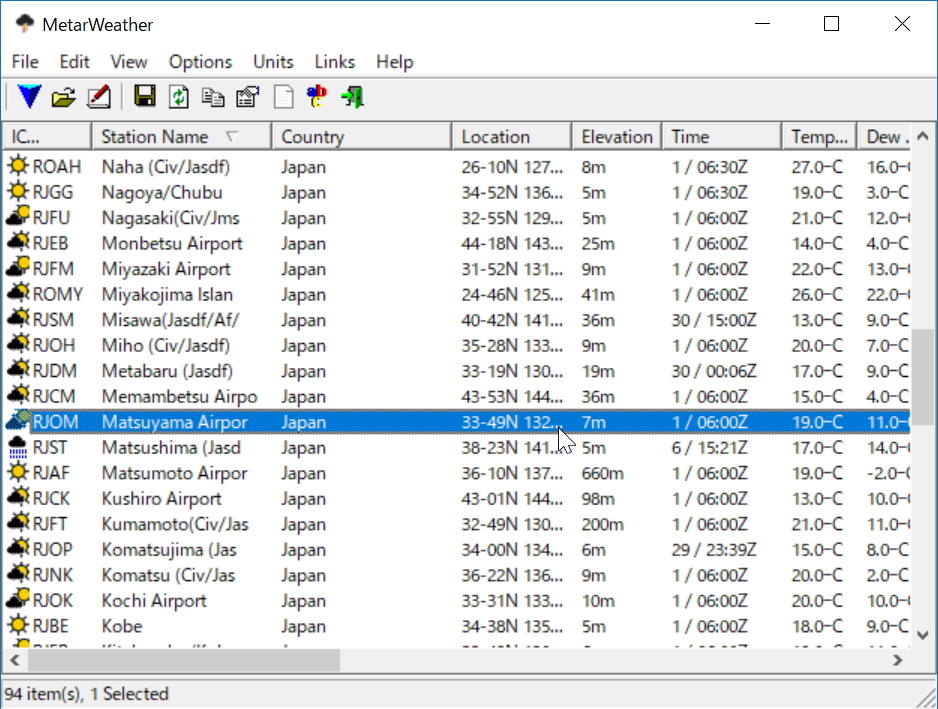Sort by the Location column header

(x=511, y=136)
